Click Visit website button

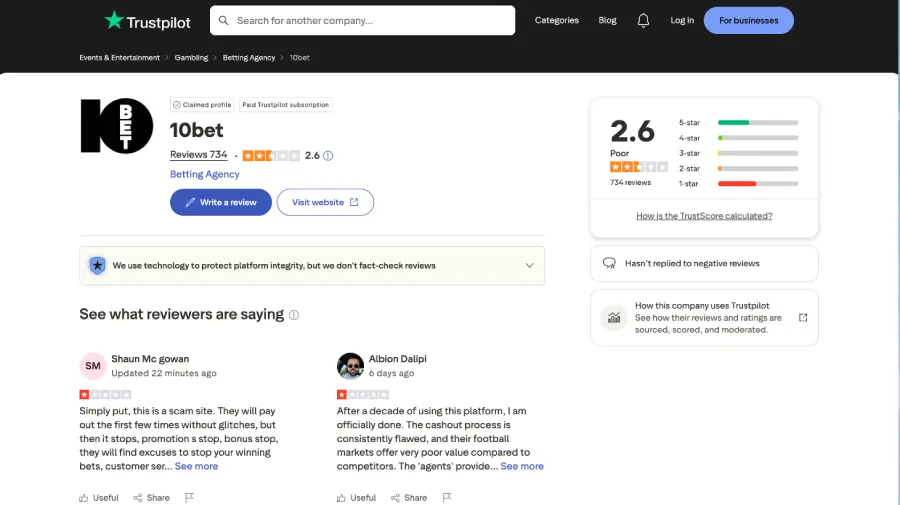[325, 202]
